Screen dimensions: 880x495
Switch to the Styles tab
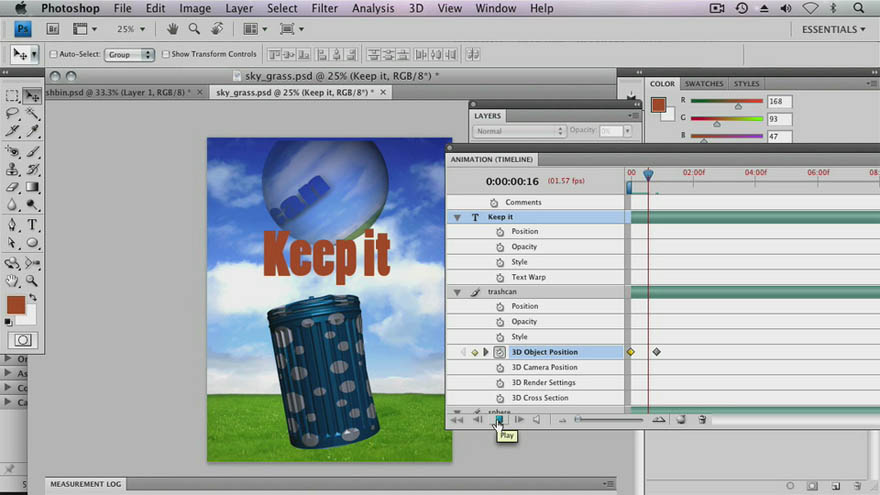746,84
